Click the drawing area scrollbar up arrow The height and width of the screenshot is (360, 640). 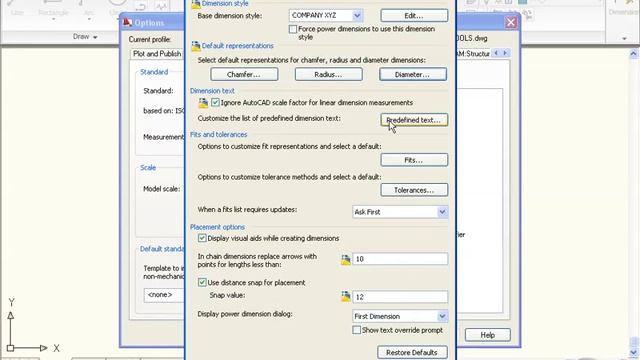pos(633,54)
